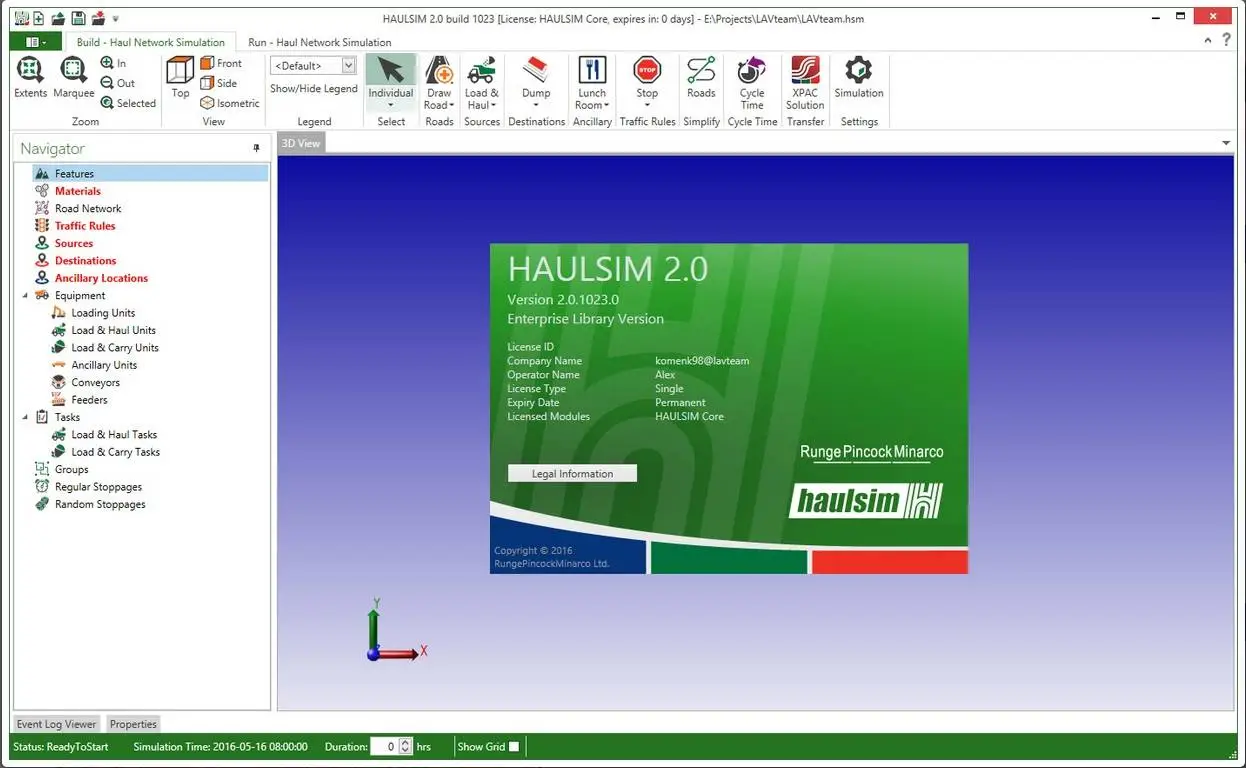Open Simulation settings
Viewport: 1246px width, 768px height.
tap(859, 78)
